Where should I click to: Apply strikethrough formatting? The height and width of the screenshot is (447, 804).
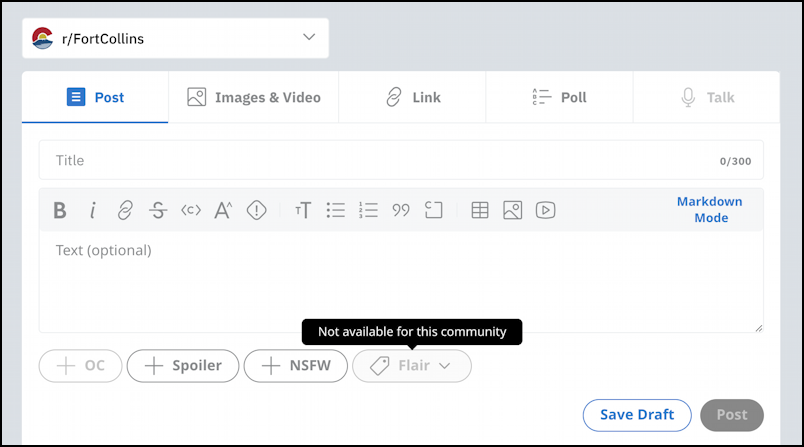point(158,210)
